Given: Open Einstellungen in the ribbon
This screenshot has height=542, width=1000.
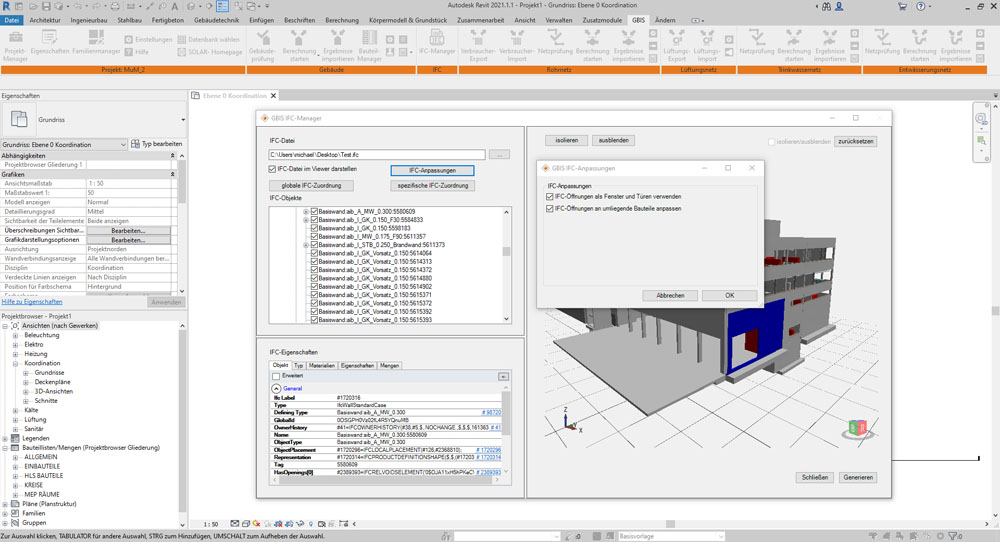Looking at the screenshot, I should pyautogui.click(x=148, y=40).
